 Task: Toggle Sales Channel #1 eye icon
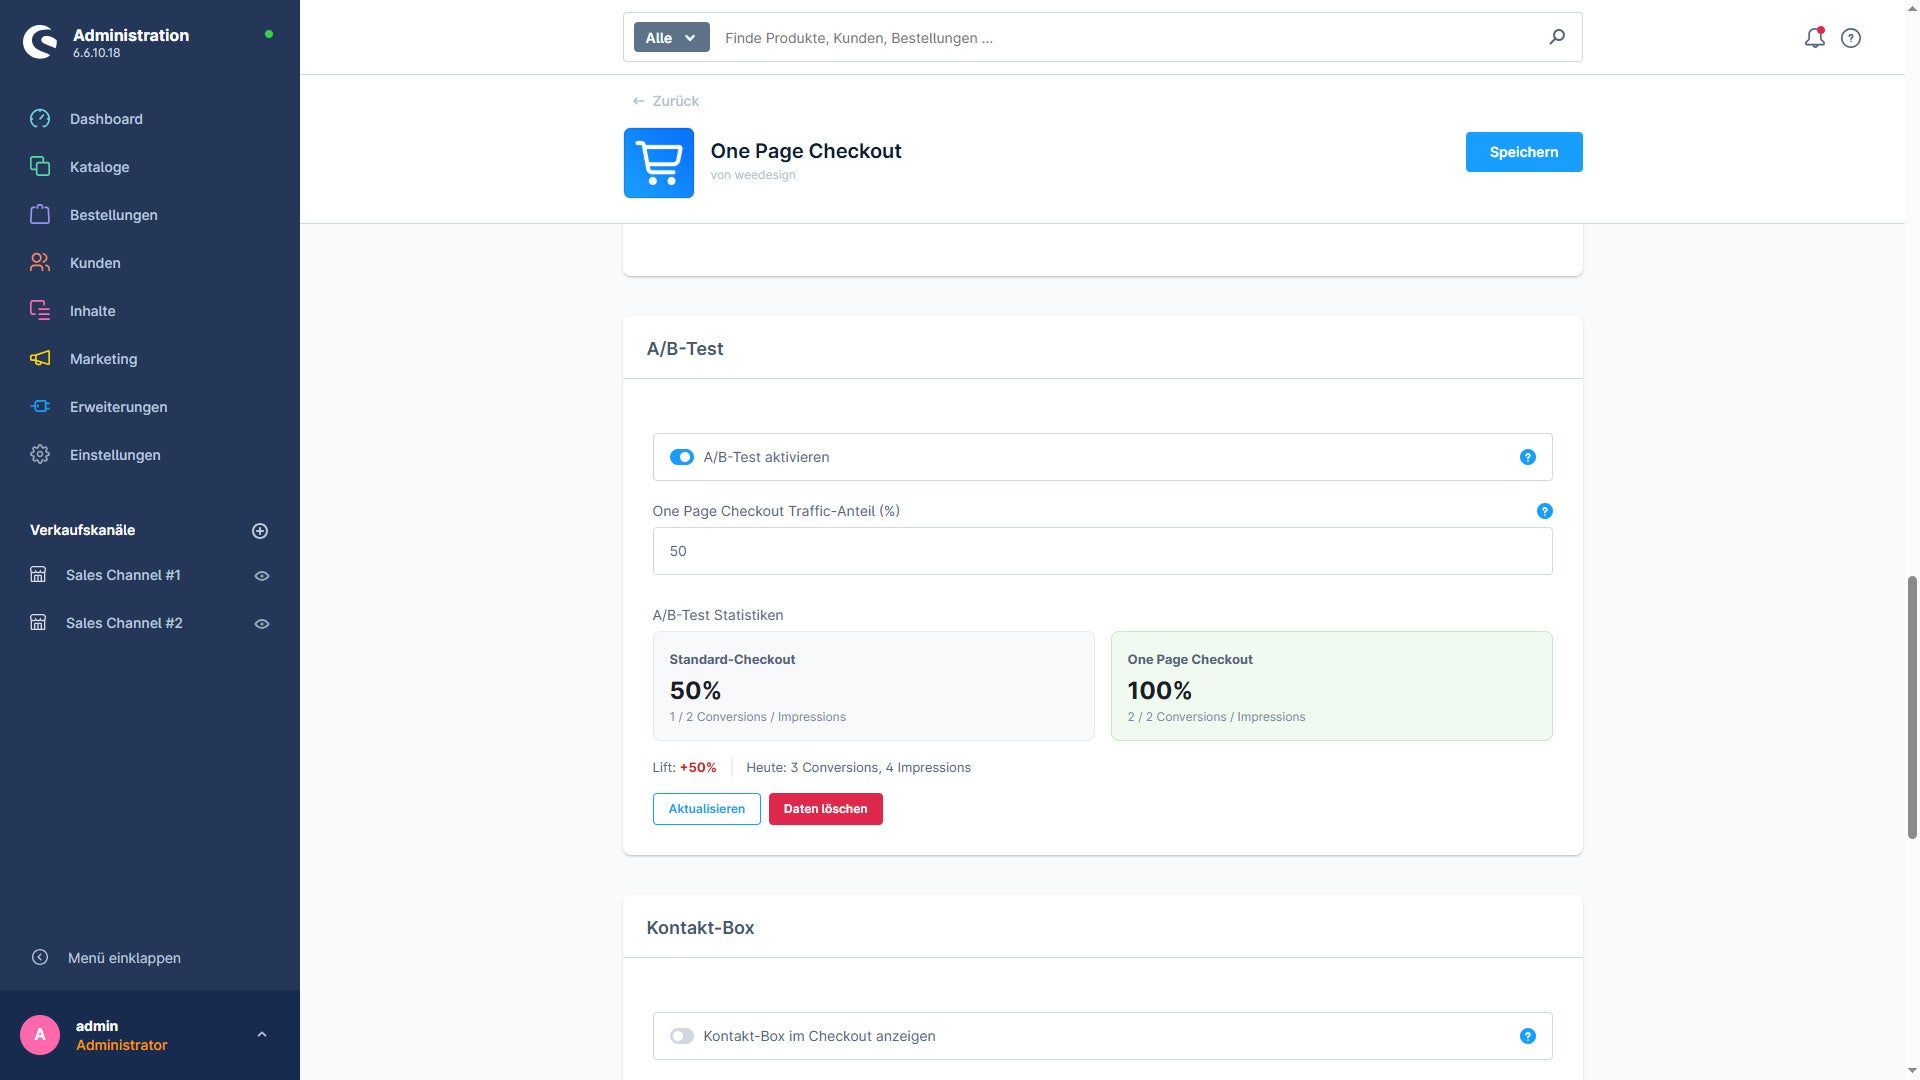click(262, 576)
